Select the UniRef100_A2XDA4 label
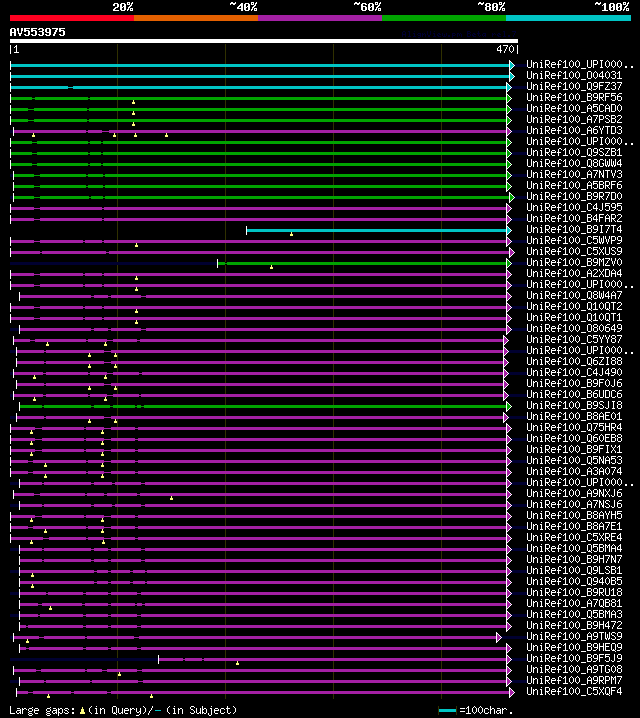 tap(574, 273)
